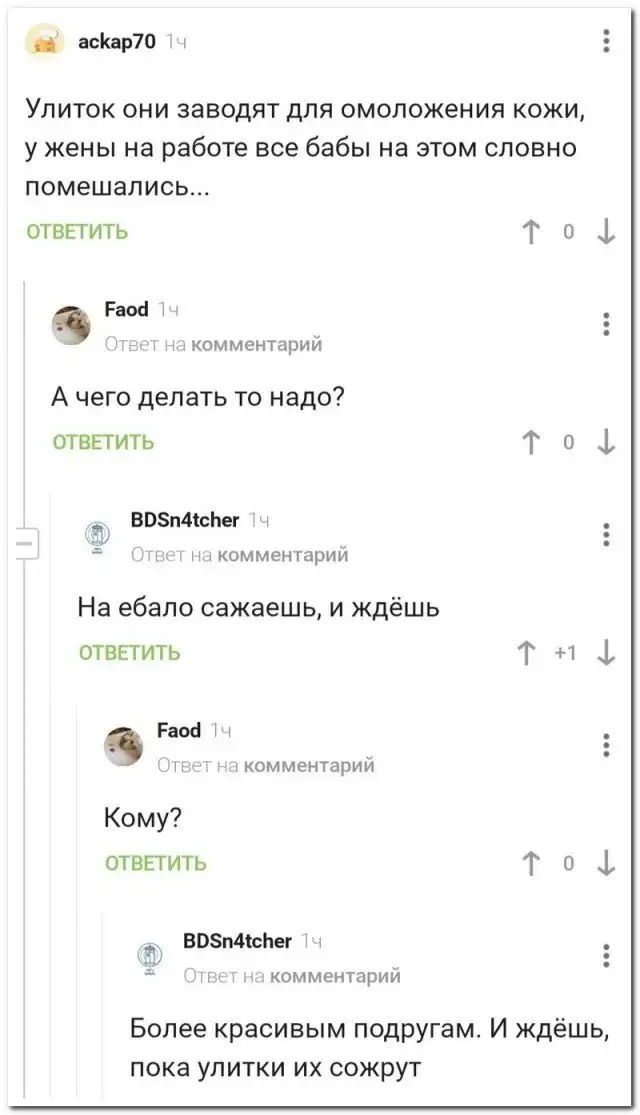The image size is (640, 1115).
Task: Click Faod's avatar beside "А чего делать то надо?"
Action: 71,324
